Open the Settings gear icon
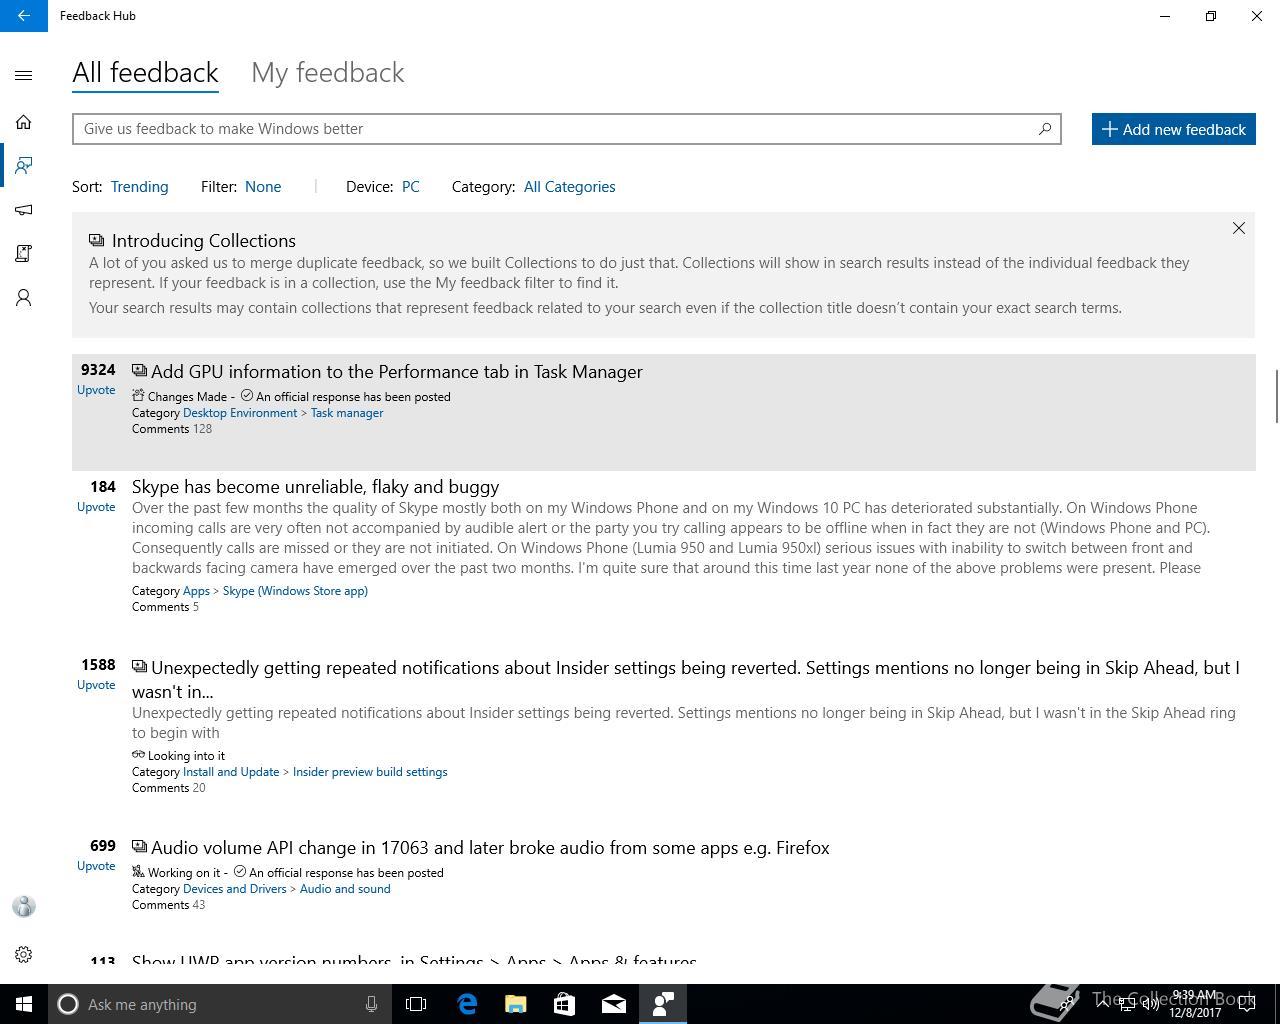Viewport: 1280px width, 1024px height. click(24, 955)
